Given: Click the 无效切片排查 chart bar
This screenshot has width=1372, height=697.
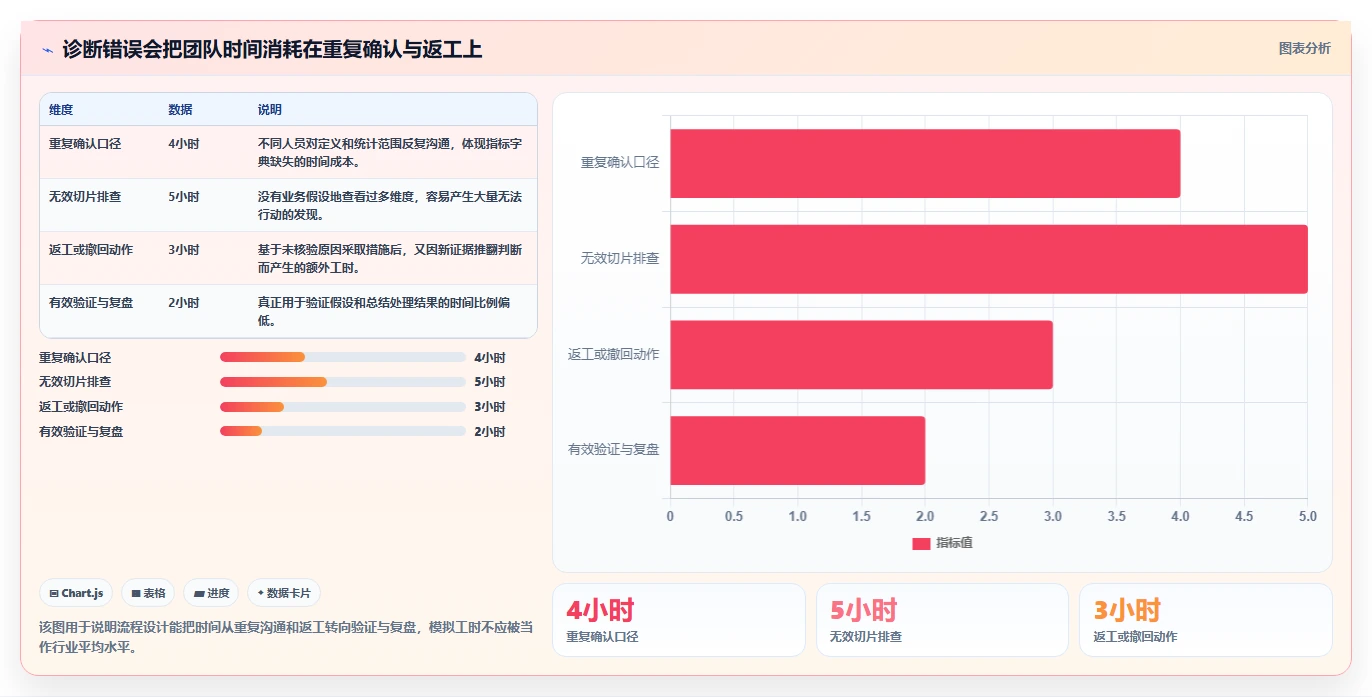Looking at the screenshot, I should tap(989, 259).
